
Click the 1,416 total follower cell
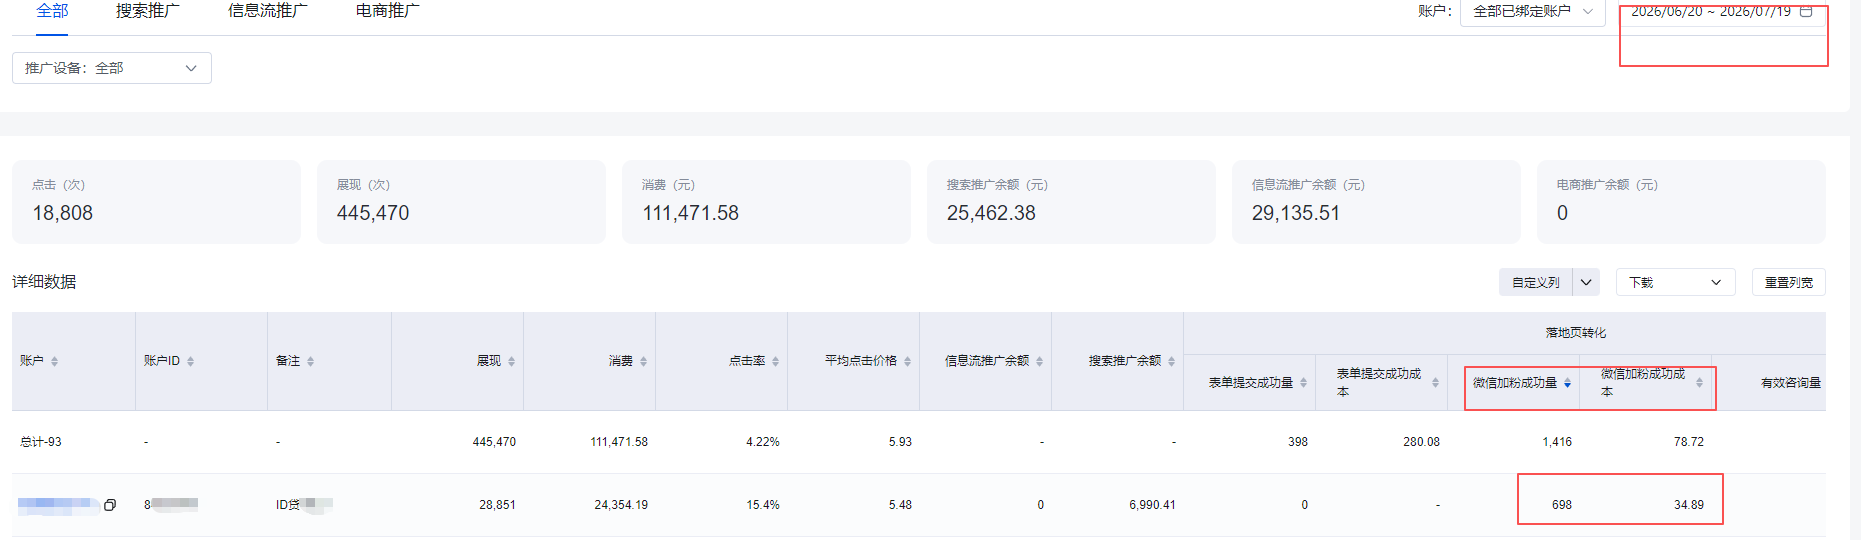(1557, 442)
